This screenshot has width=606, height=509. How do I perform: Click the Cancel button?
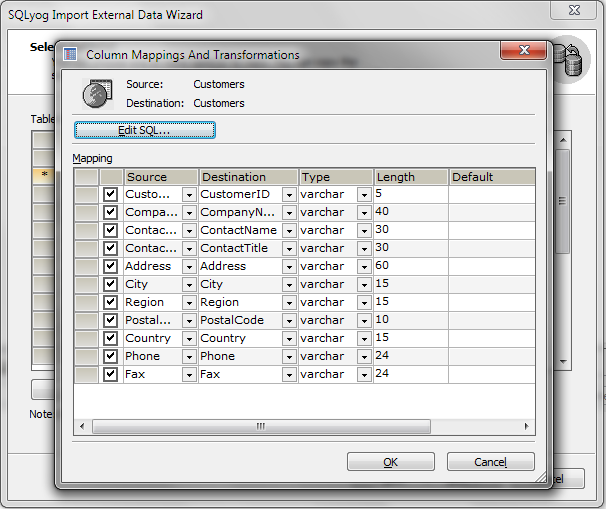[x=490, y=462]
